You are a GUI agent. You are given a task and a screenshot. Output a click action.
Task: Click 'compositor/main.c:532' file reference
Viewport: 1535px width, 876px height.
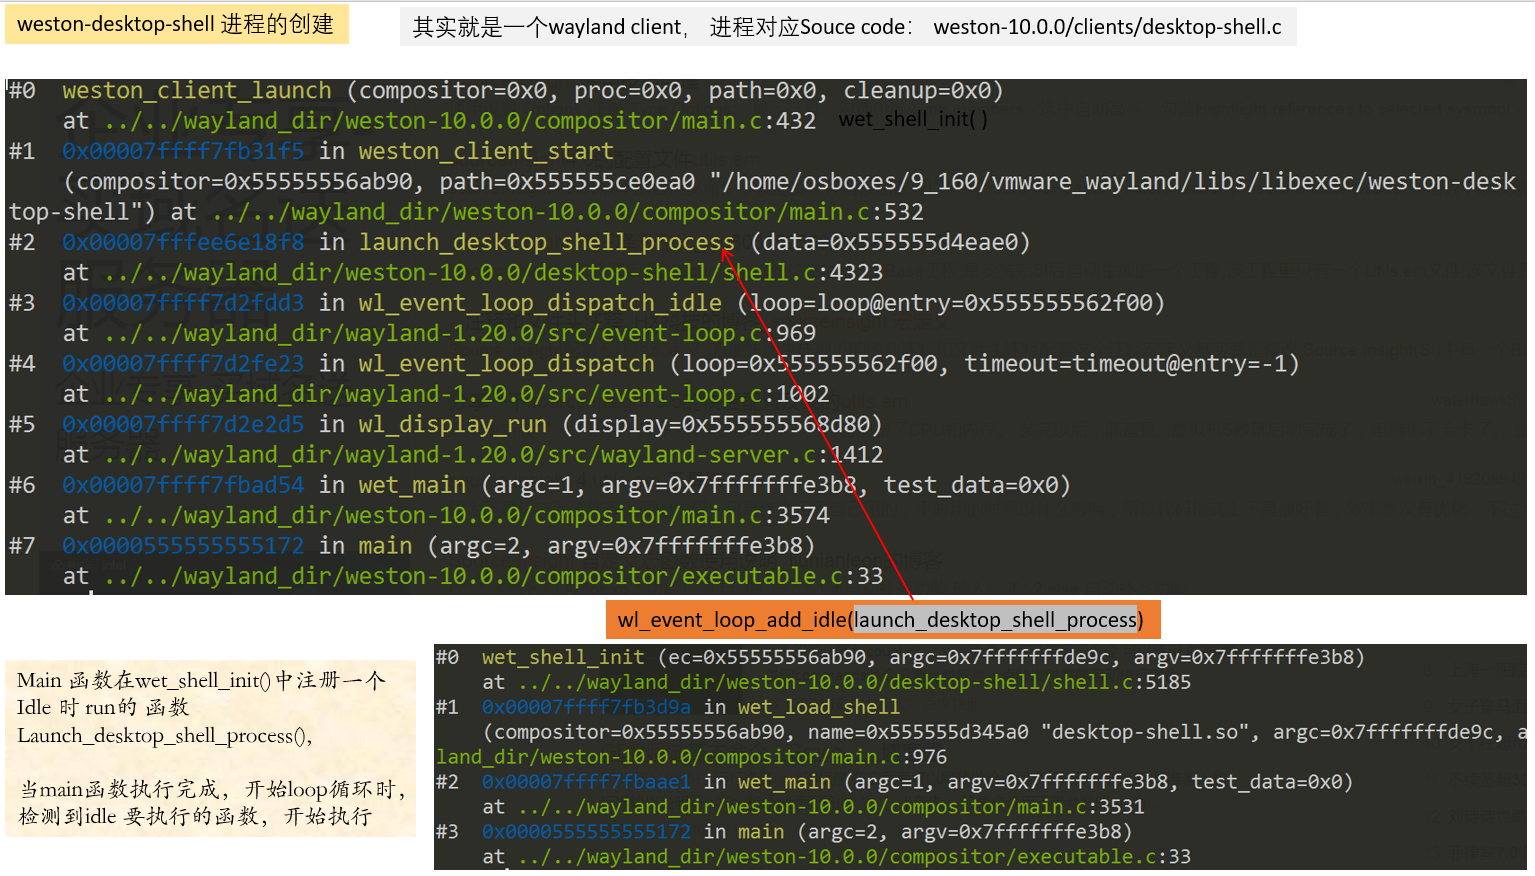click(x=782, y=212)
